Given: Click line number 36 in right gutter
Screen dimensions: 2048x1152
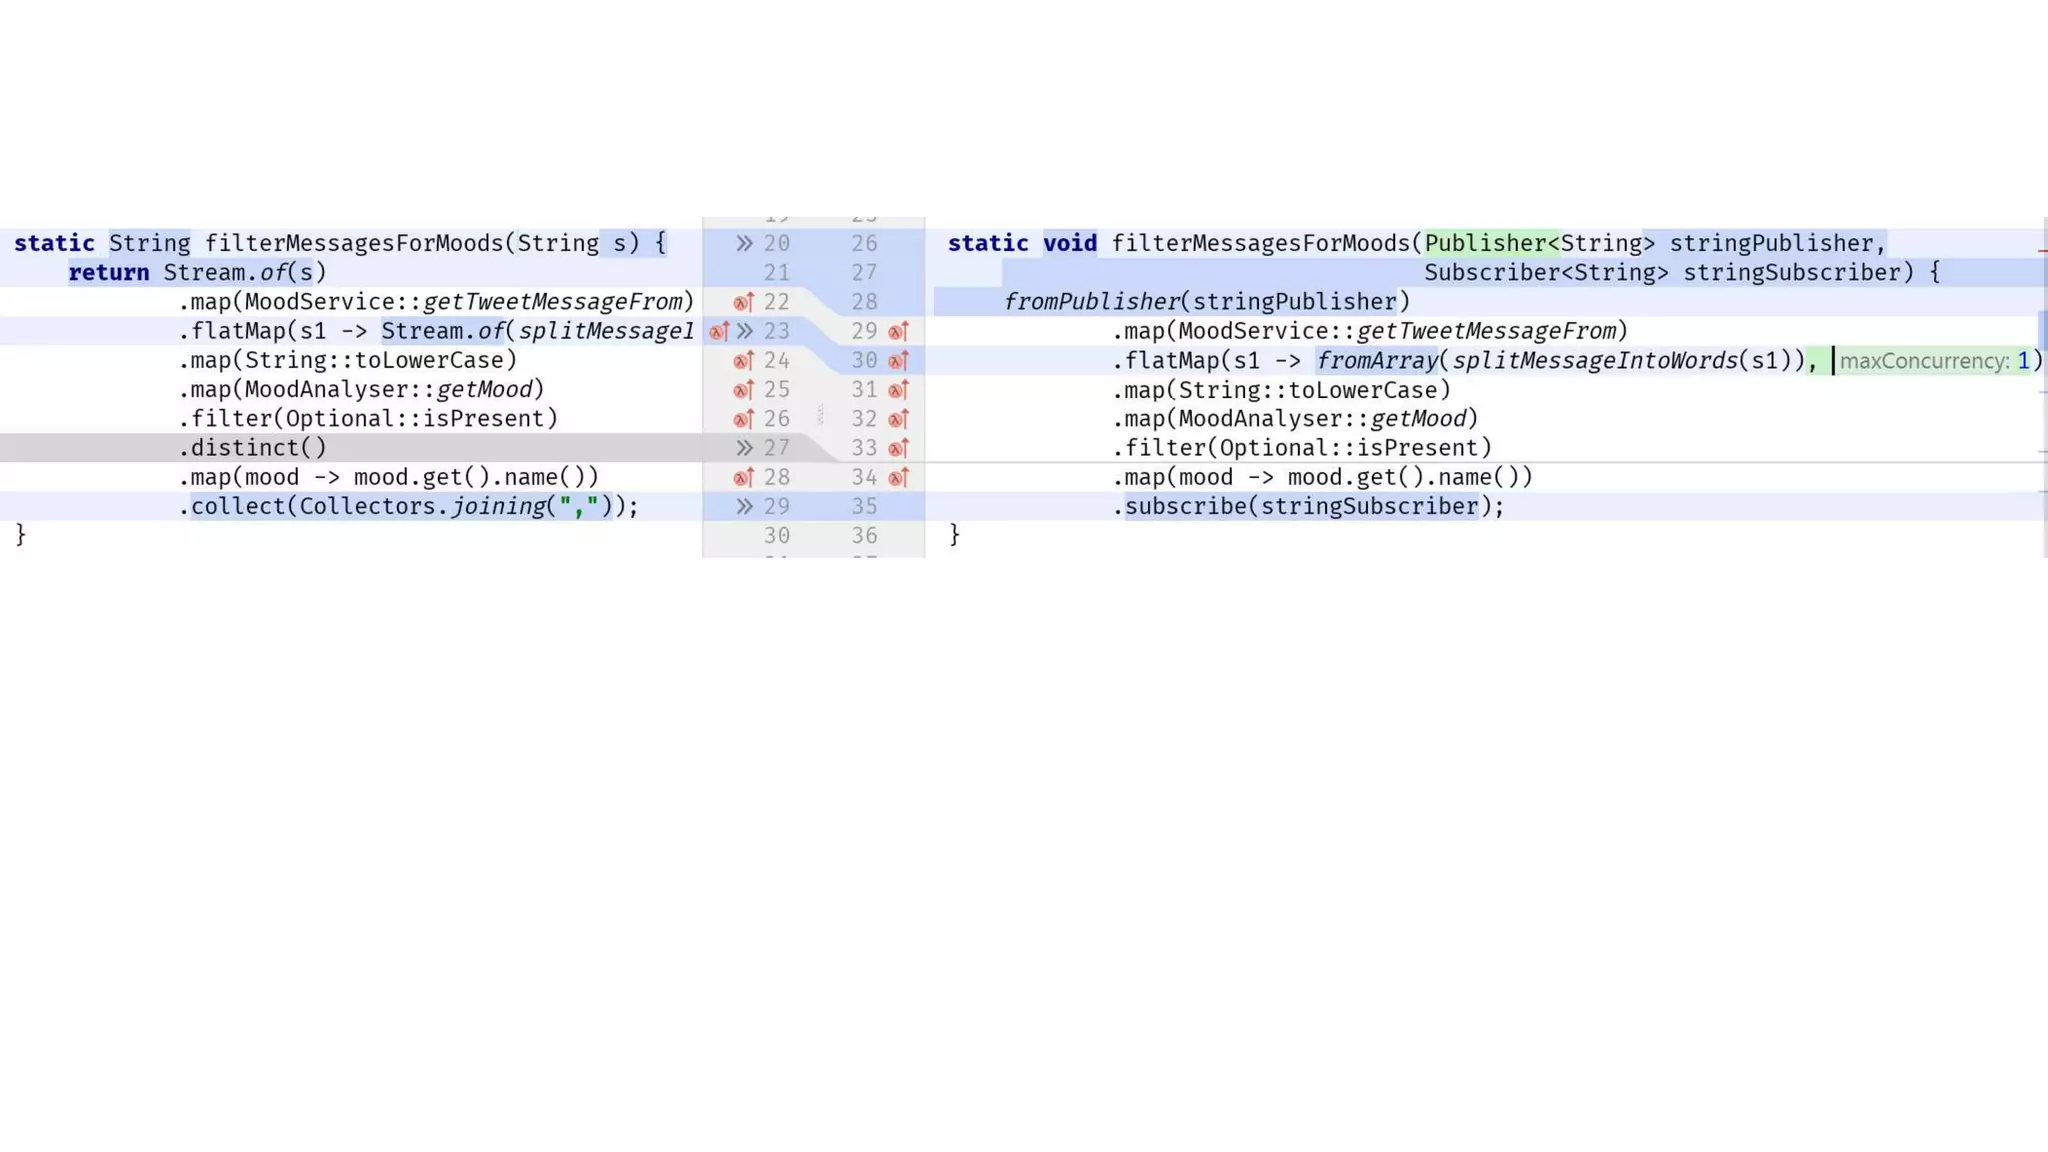Looking at the screenshot, I should pyautogui.click(x=864, y=536).
